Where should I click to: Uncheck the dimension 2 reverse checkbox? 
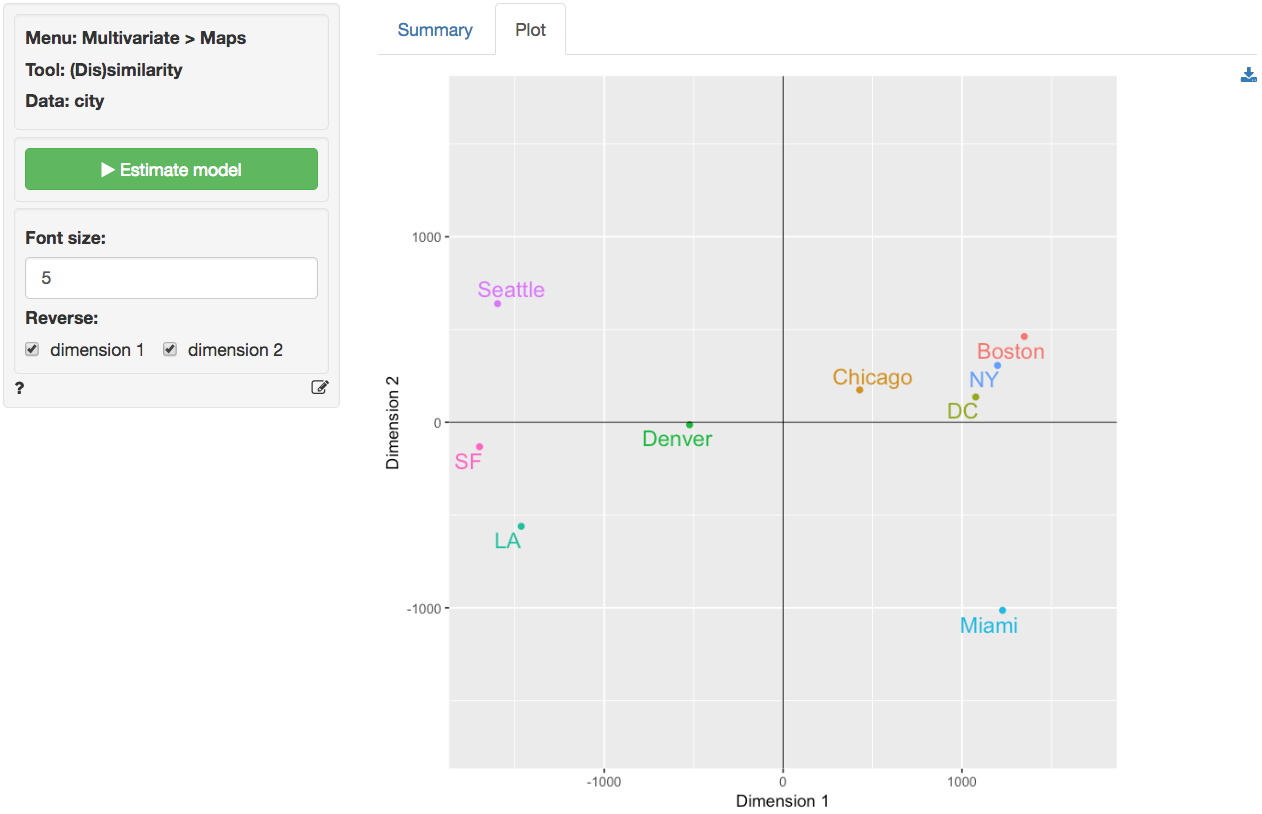[x=170, y=350]
